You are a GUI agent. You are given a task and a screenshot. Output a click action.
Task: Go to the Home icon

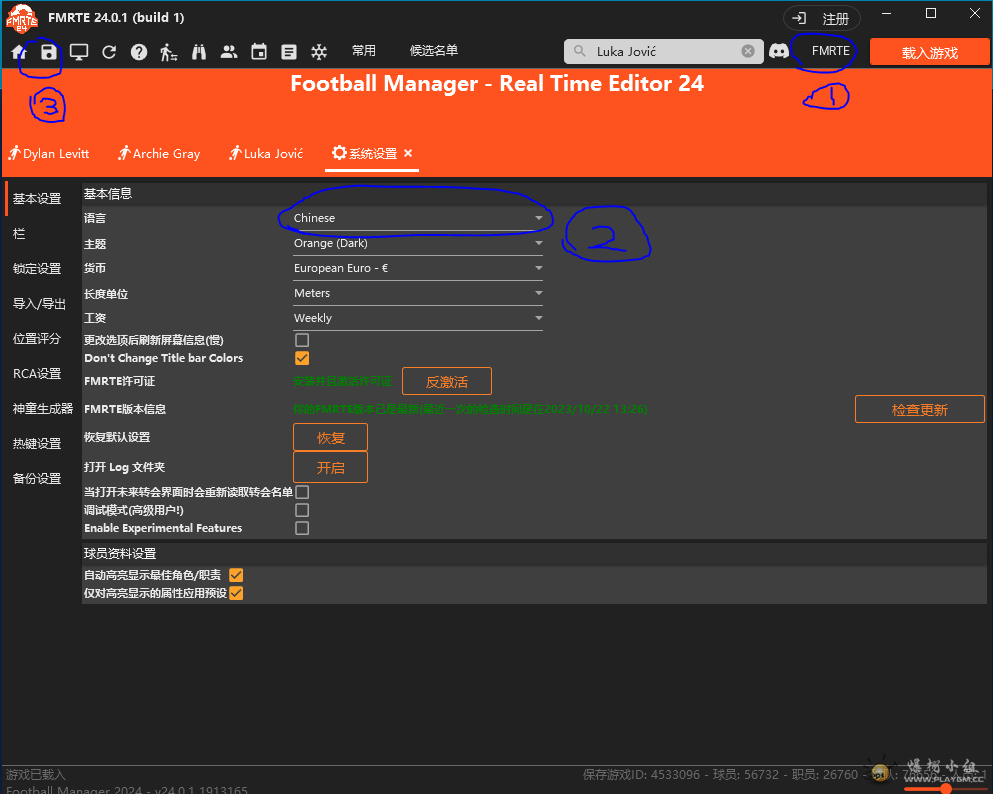click(19, 52)
